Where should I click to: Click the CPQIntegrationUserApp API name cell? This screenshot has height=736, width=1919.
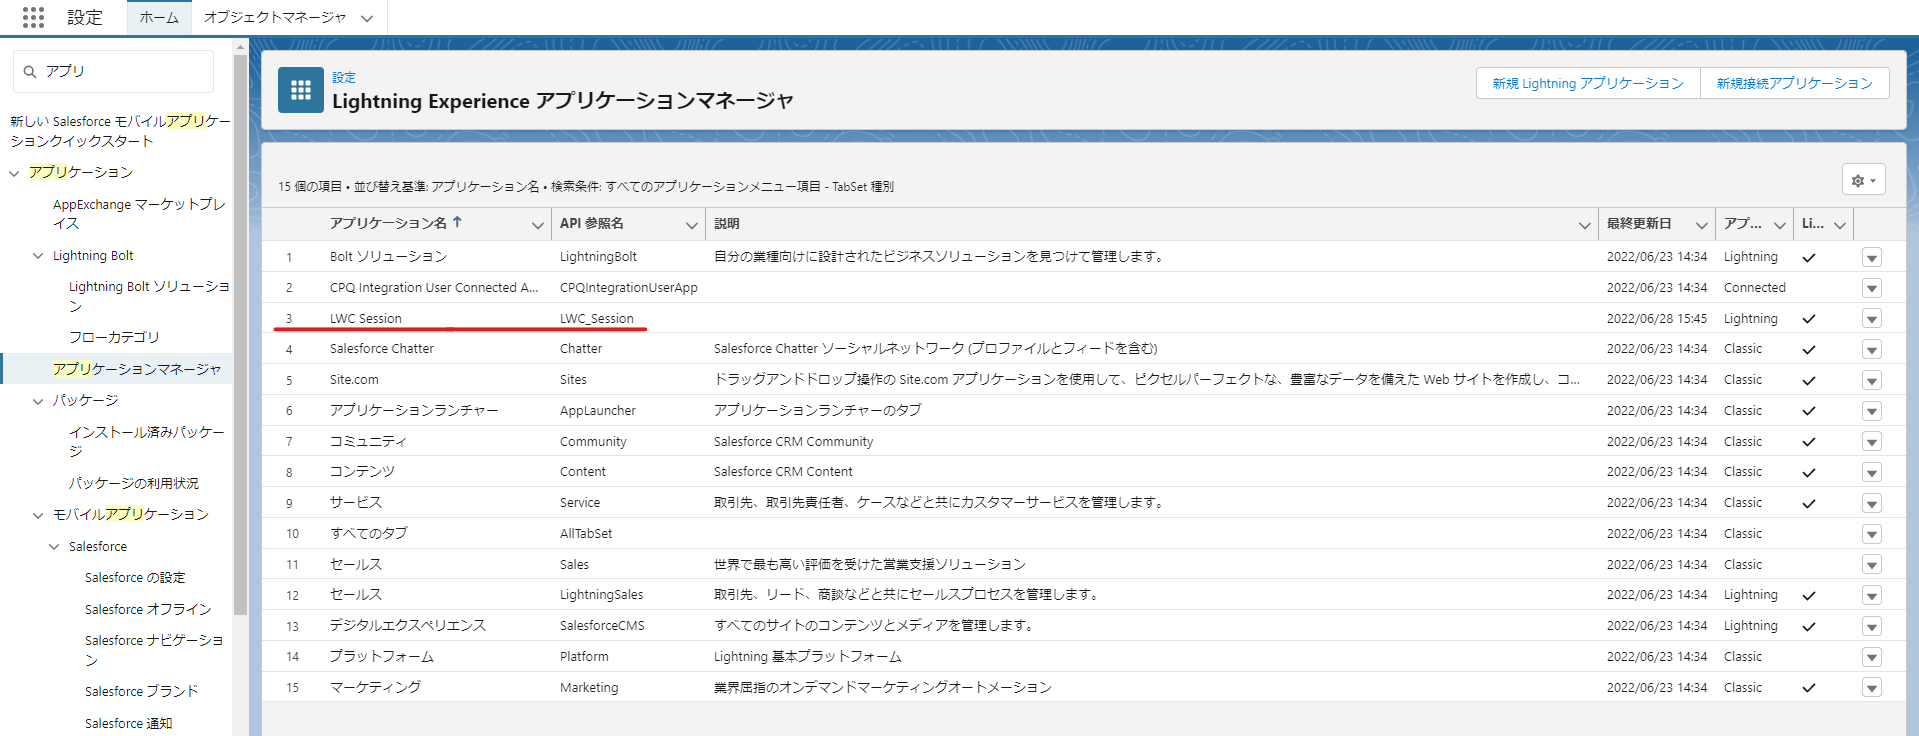[x=629, y=288]
